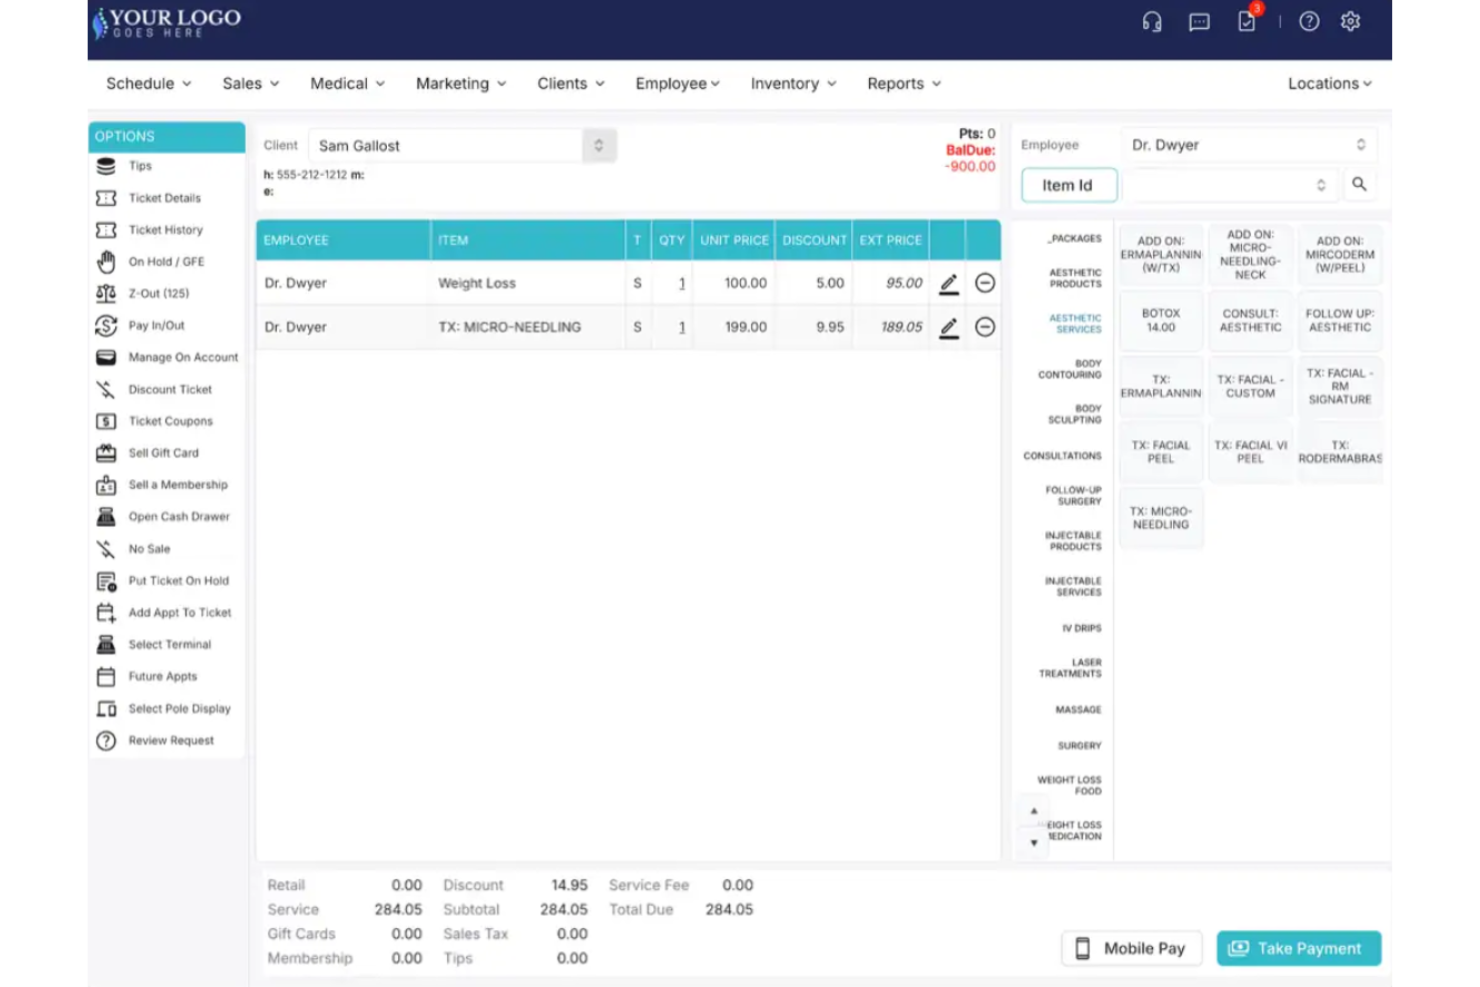Click the Sell Gift Card icon
Image resolution: width=1480 pixels, height=987 pixels.
click(x=106, y=453)
